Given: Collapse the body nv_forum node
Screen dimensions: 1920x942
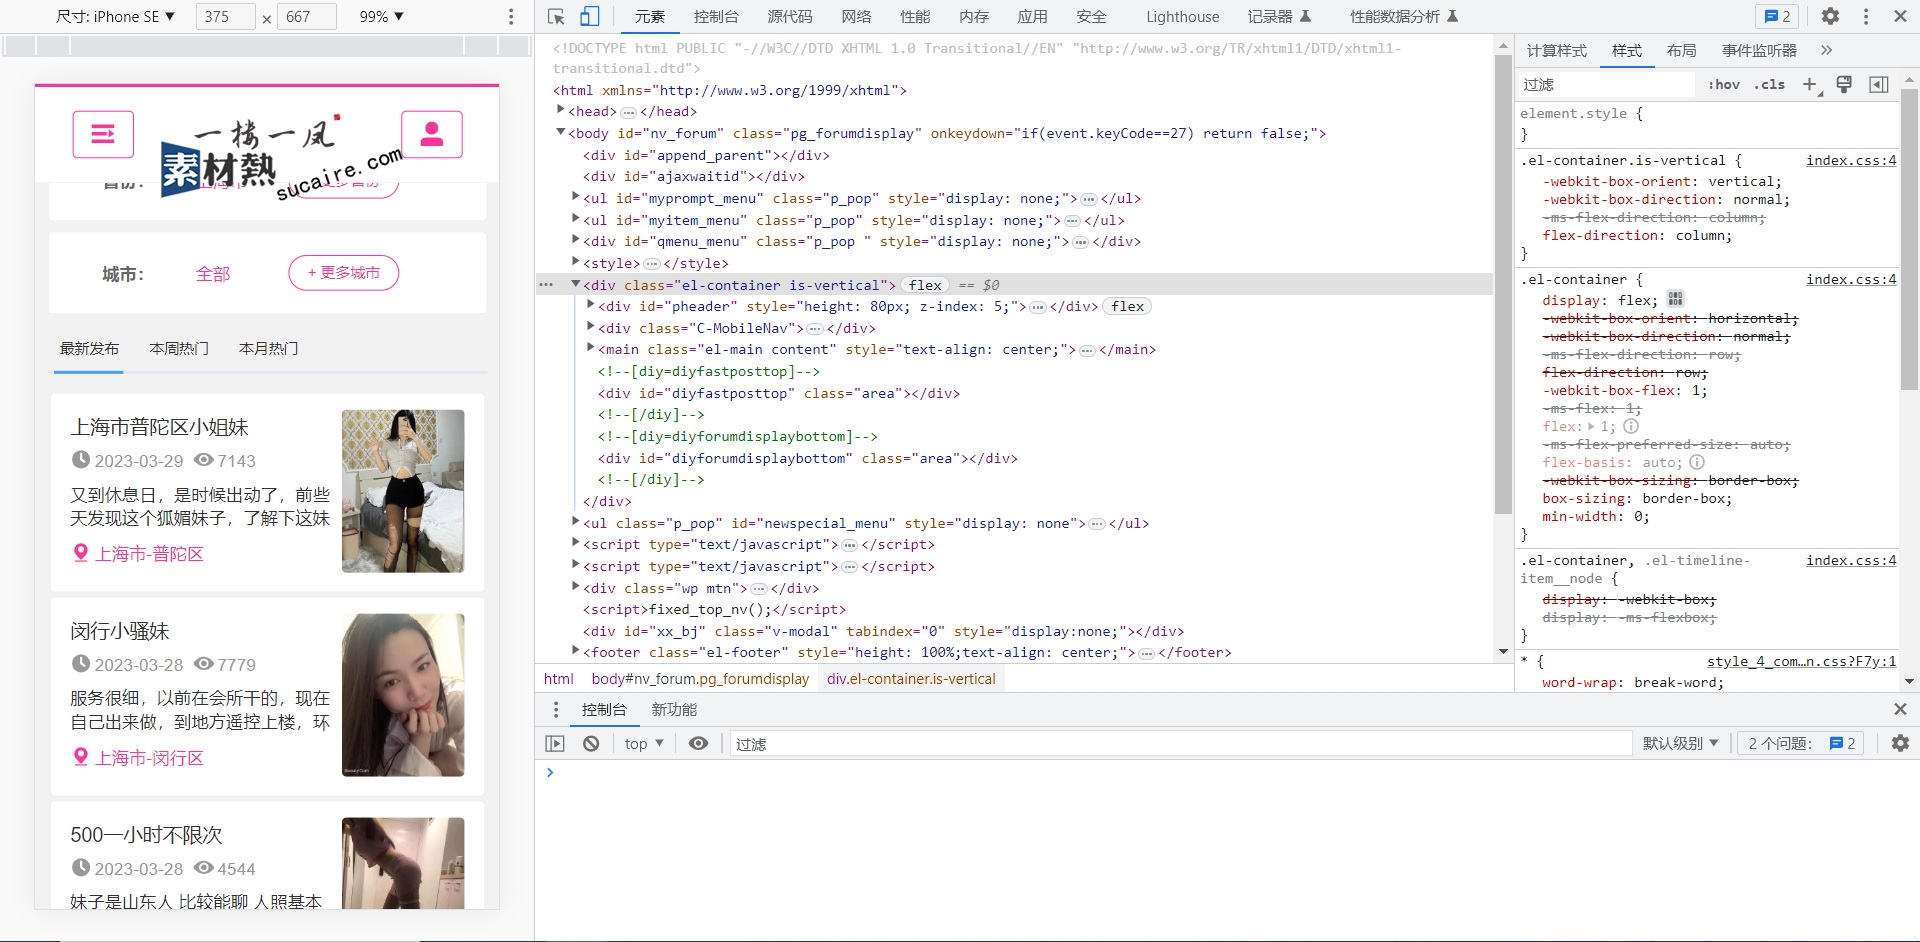Looking at the screenshot, I should tap(561, 133).
